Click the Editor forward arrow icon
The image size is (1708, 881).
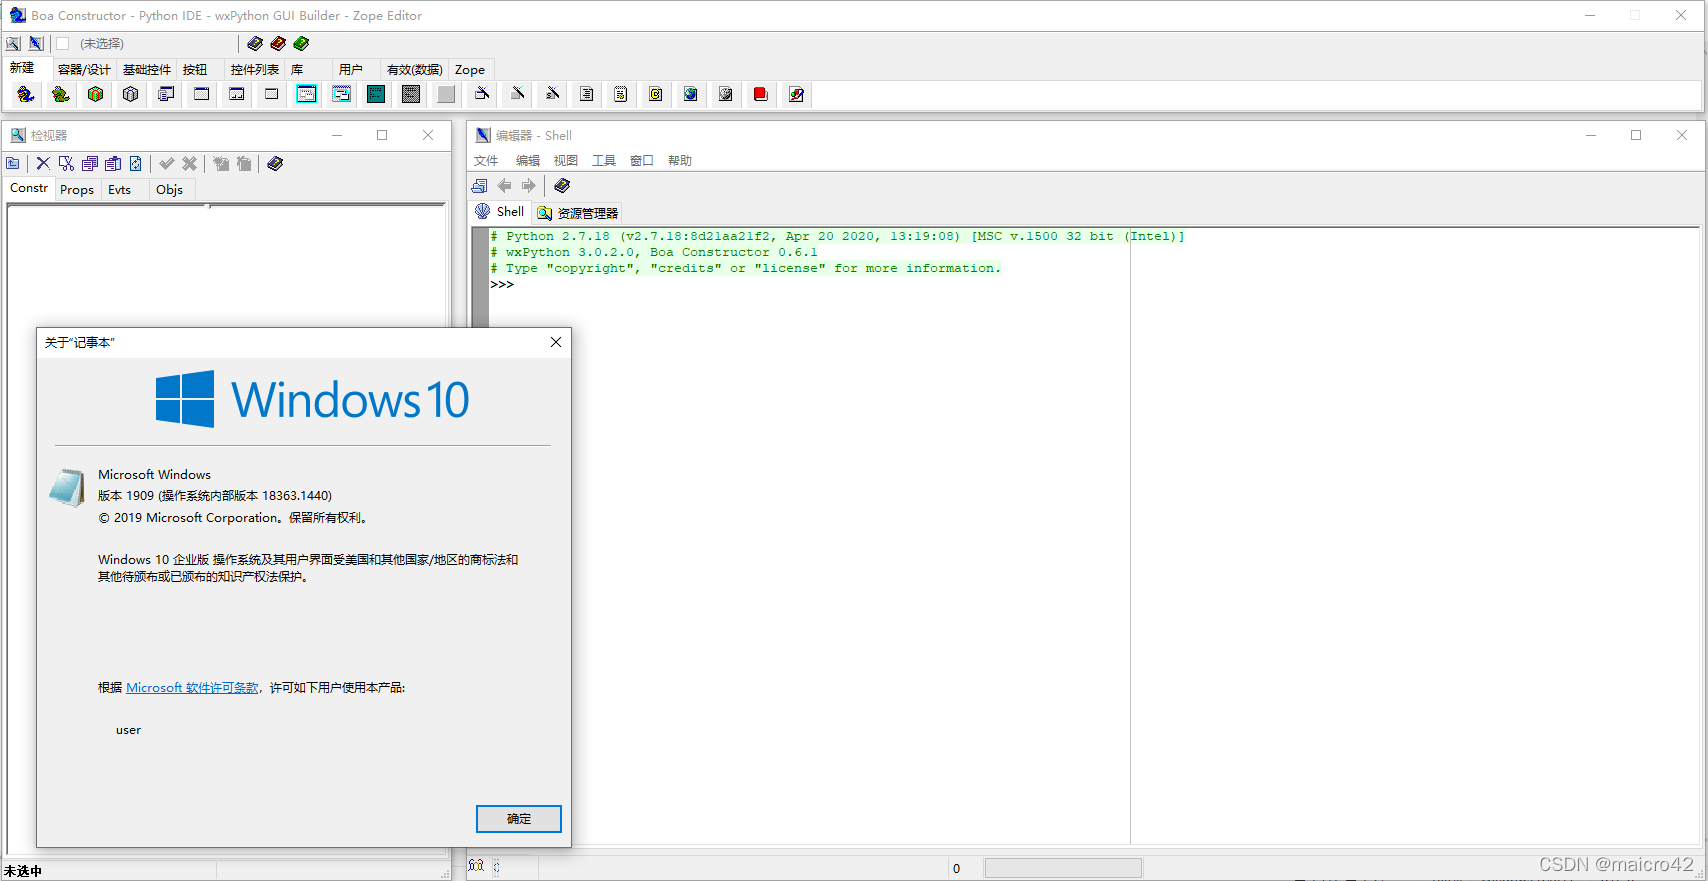click(x=529, y=185)
